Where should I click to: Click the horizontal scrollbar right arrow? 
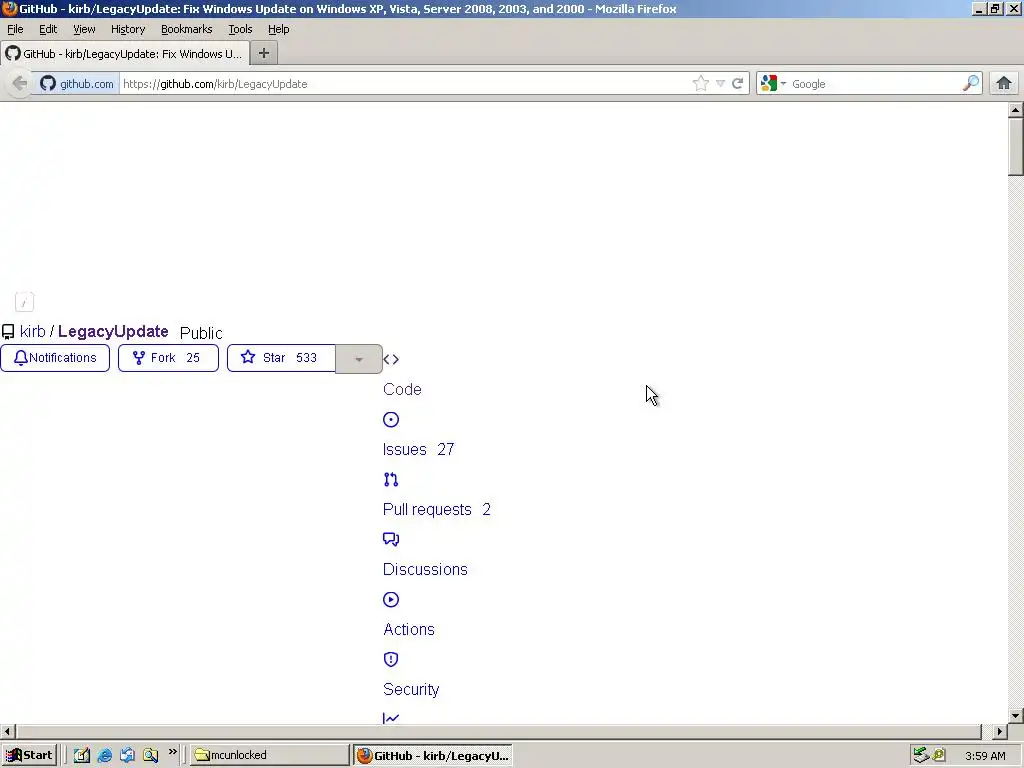pos(1000,731)
